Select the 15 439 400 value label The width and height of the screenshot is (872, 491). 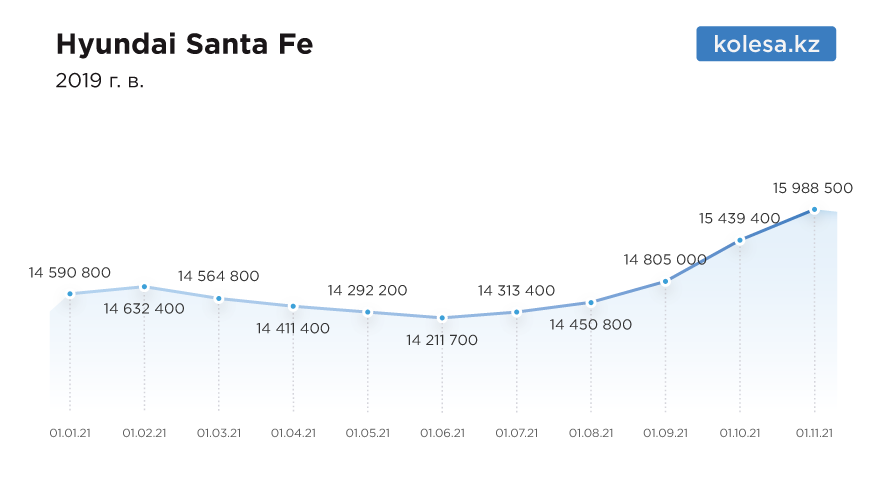pyautogui.click(x=739, y=218)
